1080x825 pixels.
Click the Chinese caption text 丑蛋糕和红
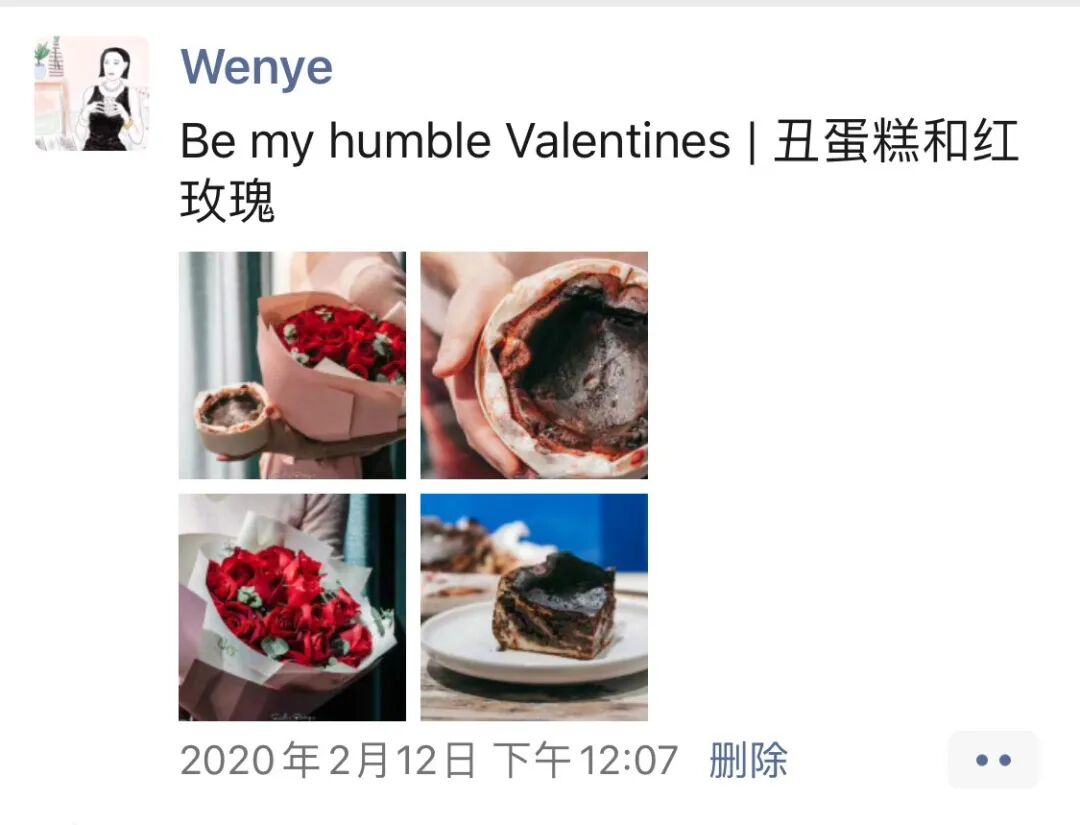895,141
